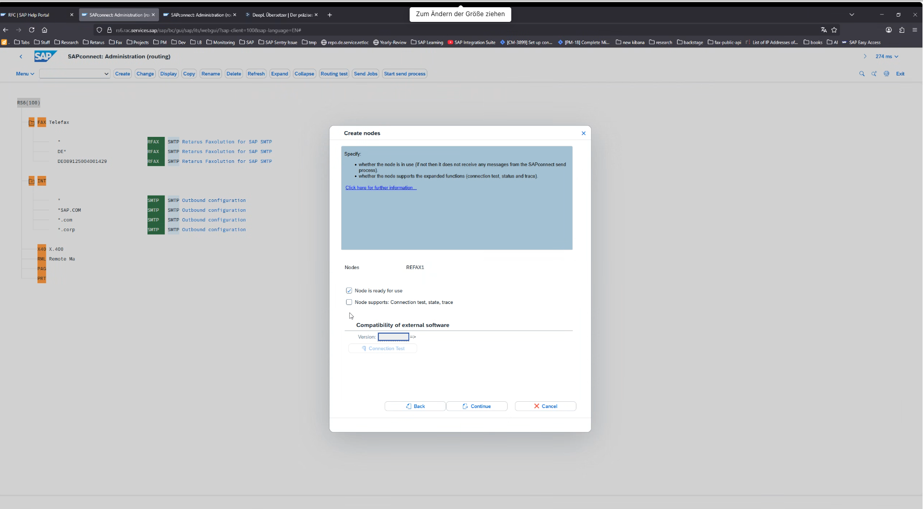The height and width of the screenshot is (509, 923).
Task: Click the SAP toolbar search icon
Action: 862,74
